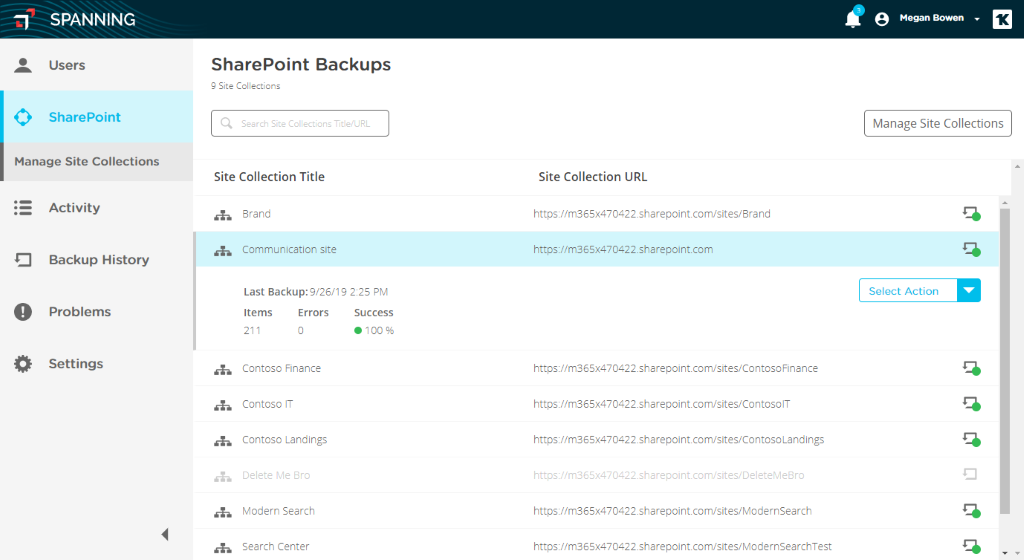Click the Brand site URL
This screenshot has width=1024, height=560.
[x=652, y=213]
